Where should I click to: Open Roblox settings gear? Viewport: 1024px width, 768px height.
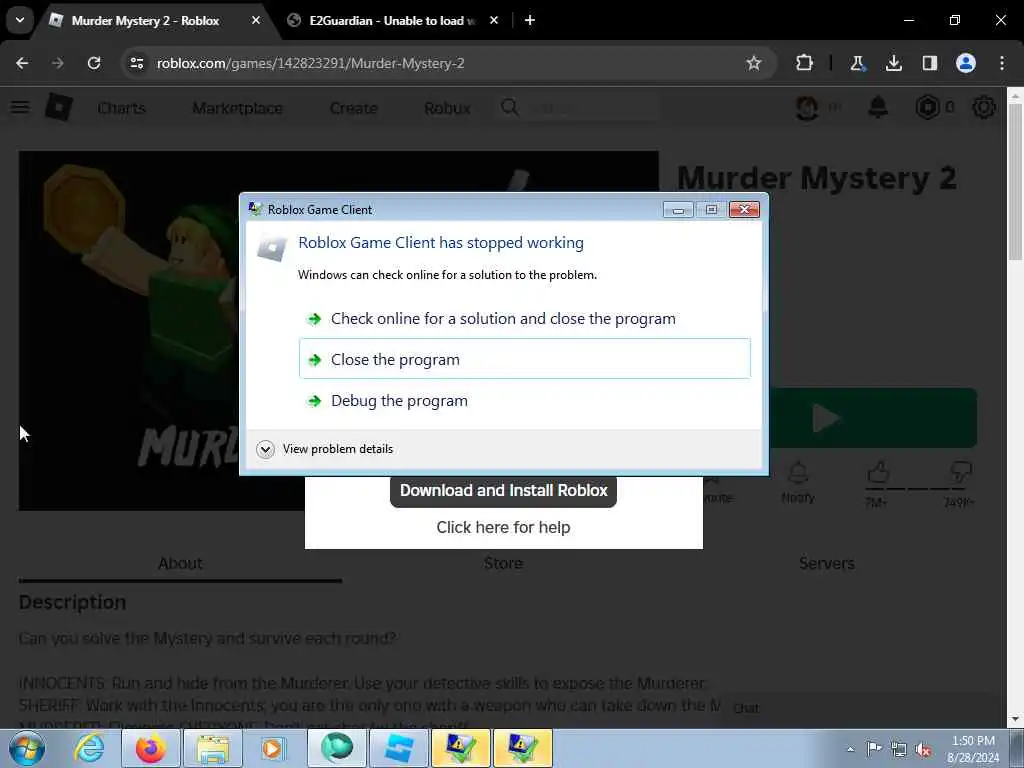tap(984, 107)
